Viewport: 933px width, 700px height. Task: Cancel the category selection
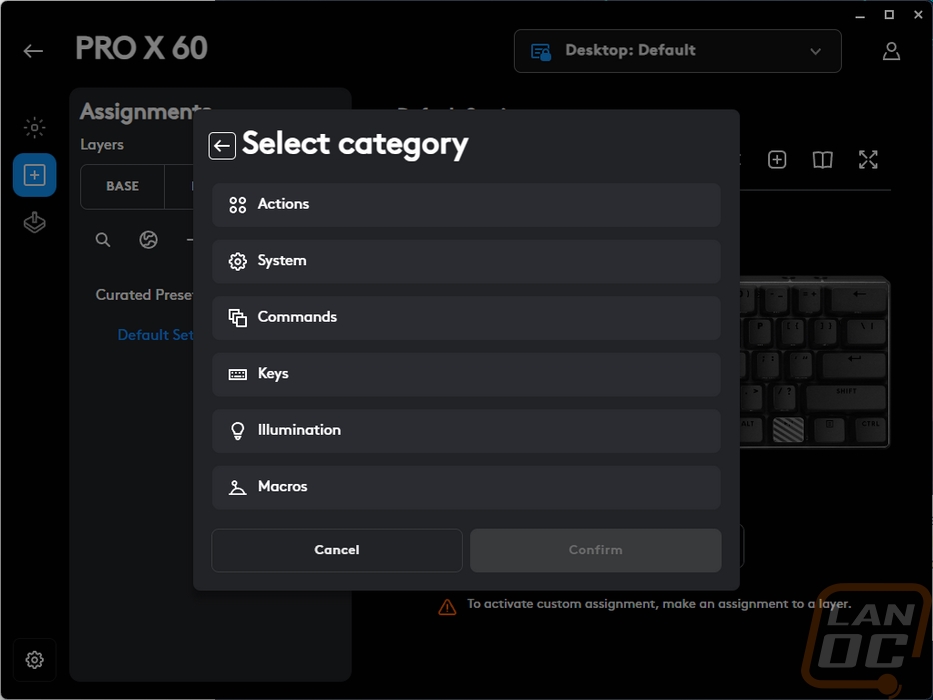pos(337,550)
